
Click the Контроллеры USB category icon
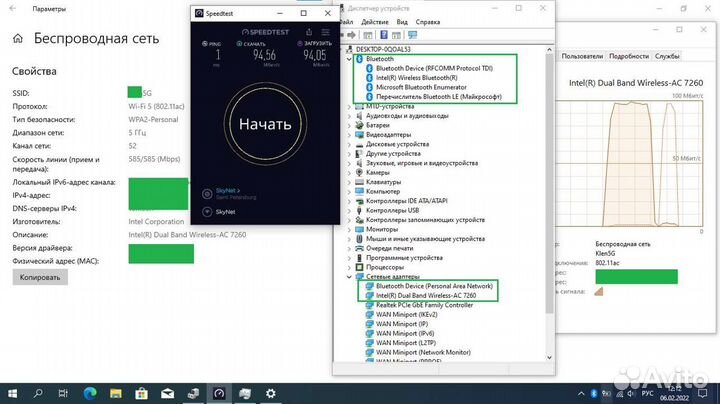(360, 210)
